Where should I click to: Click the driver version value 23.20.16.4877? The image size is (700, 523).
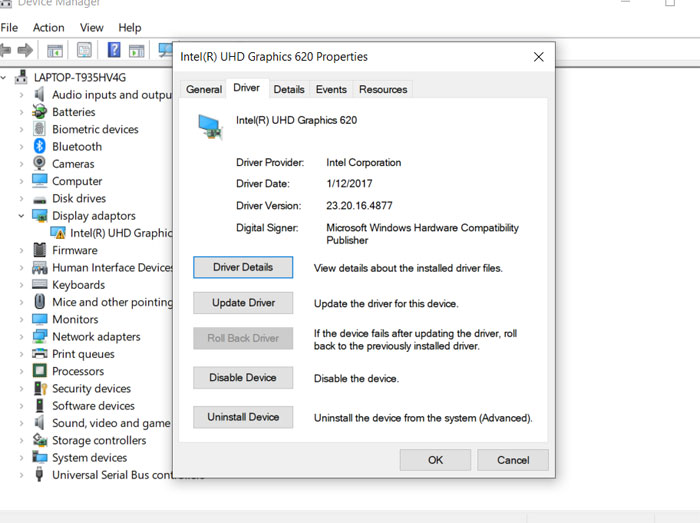[x=359, y=206]
